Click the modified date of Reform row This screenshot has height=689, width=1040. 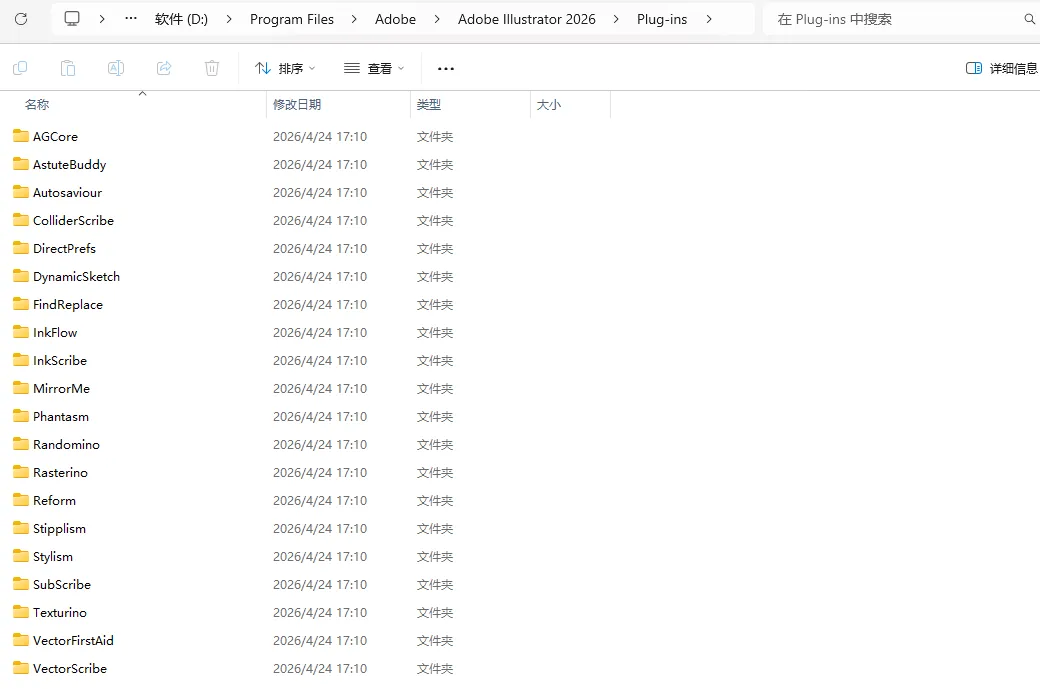coord(320,500)
